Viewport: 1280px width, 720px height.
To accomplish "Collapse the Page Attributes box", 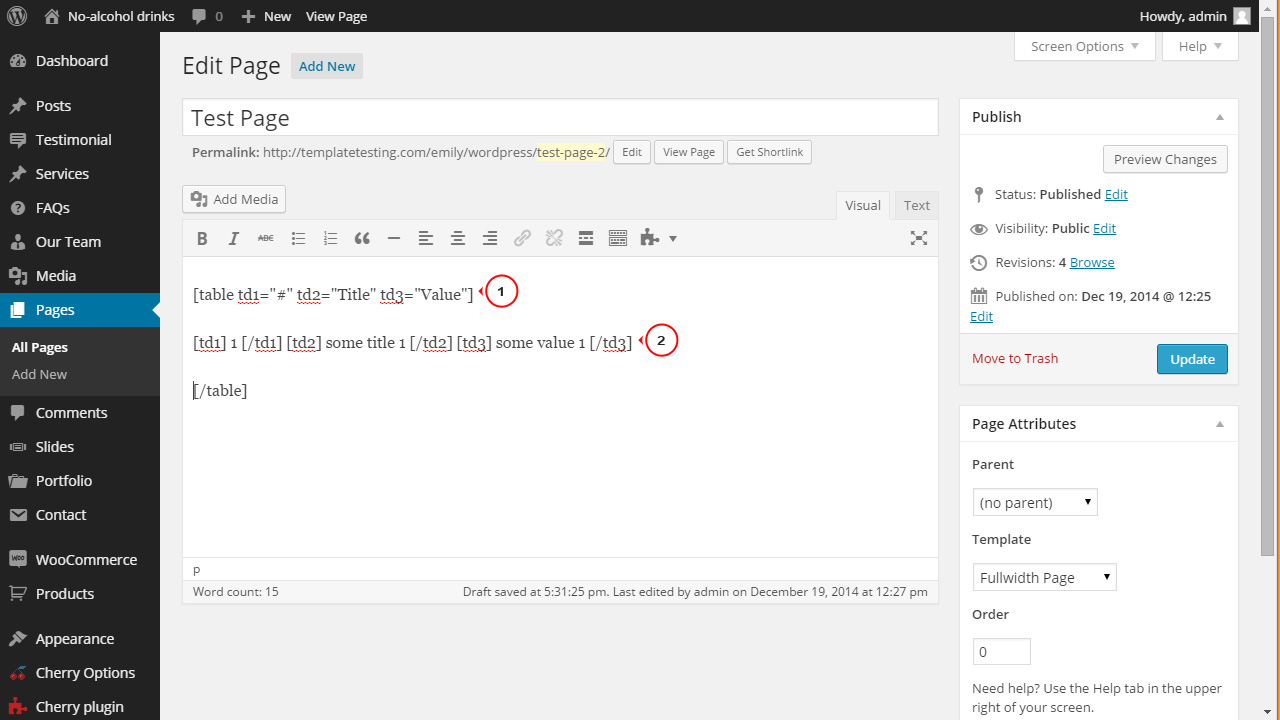I will (1220, 424).
